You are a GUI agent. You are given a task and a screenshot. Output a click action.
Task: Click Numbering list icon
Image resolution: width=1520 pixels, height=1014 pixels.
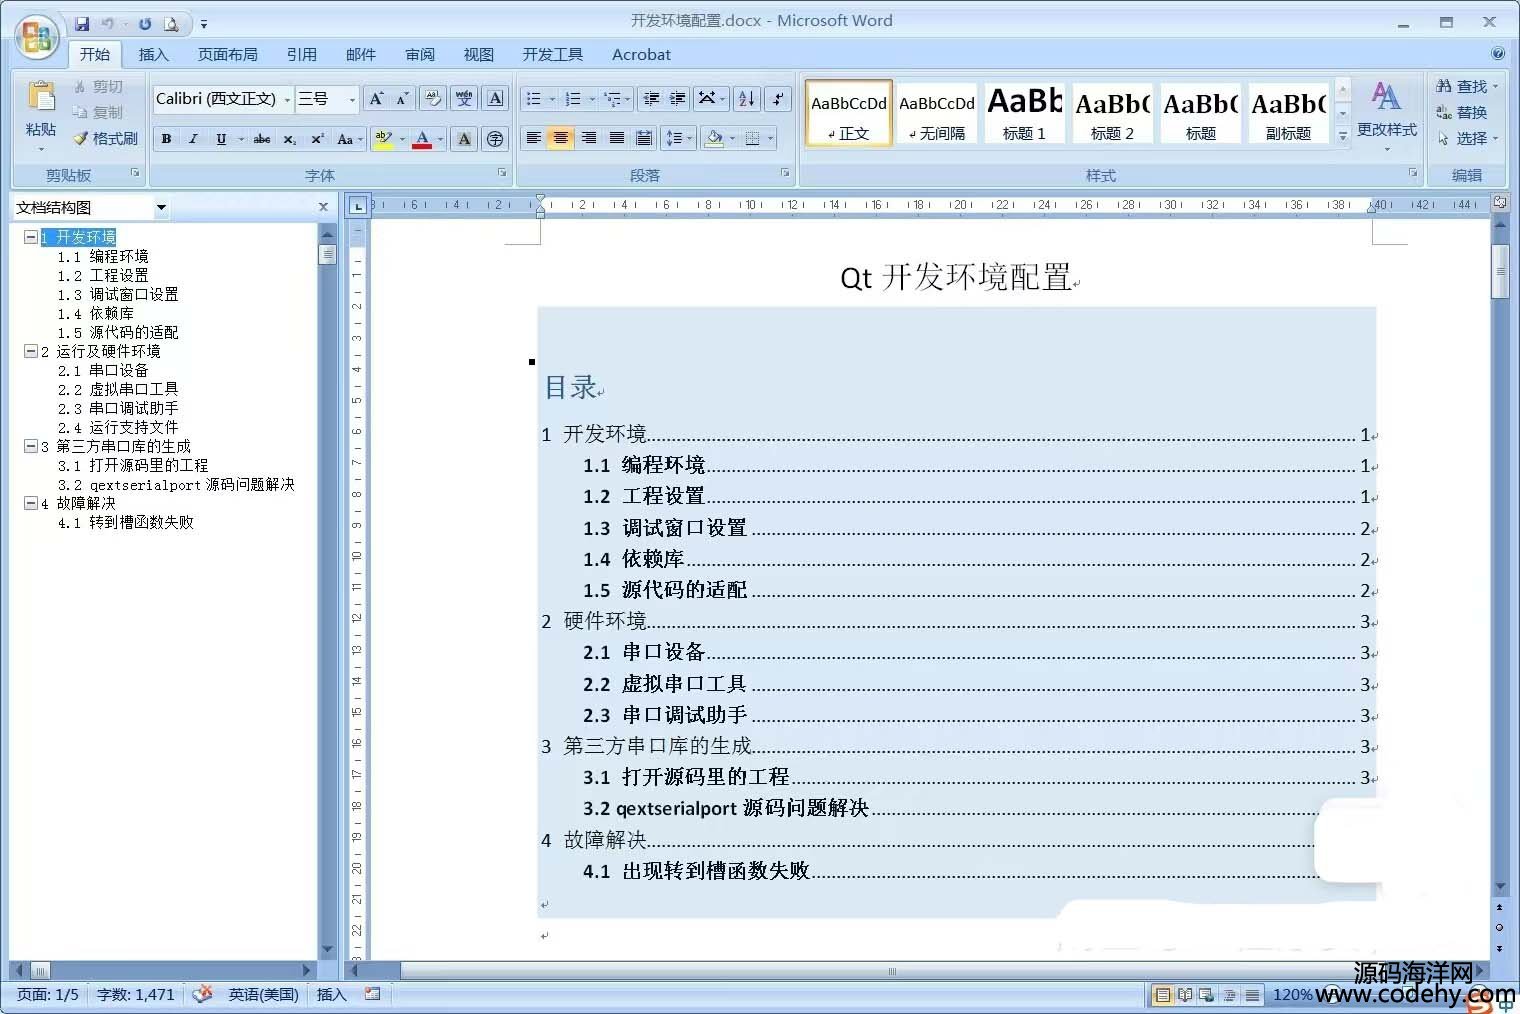[573, 98]
